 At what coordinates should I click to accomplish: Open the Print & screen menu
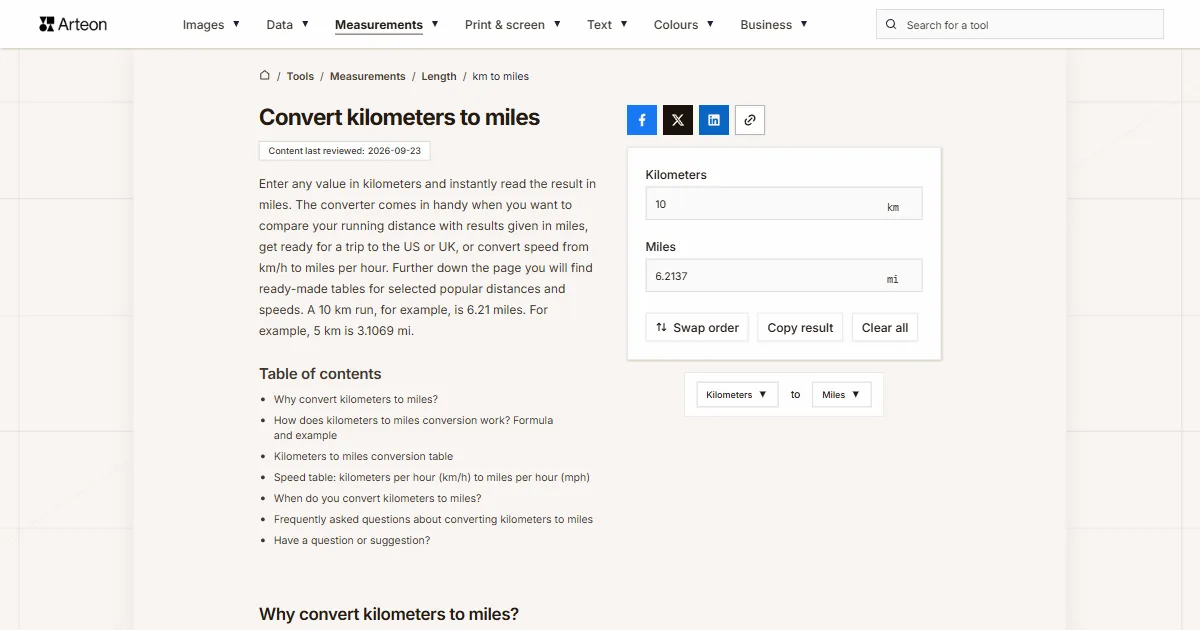click(513, 25)
